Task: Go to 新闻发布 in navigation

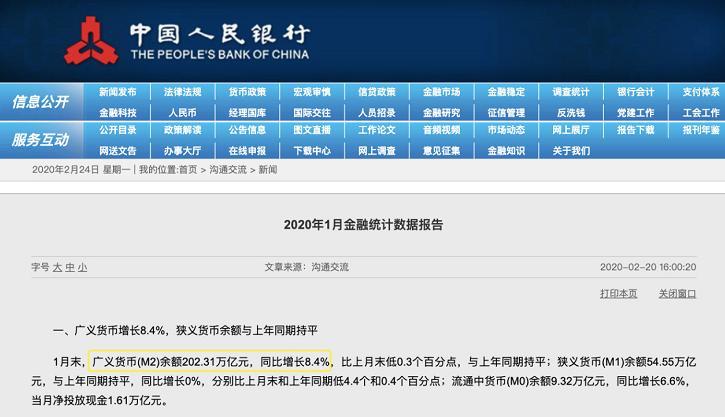Action: [x=117, y=92]
